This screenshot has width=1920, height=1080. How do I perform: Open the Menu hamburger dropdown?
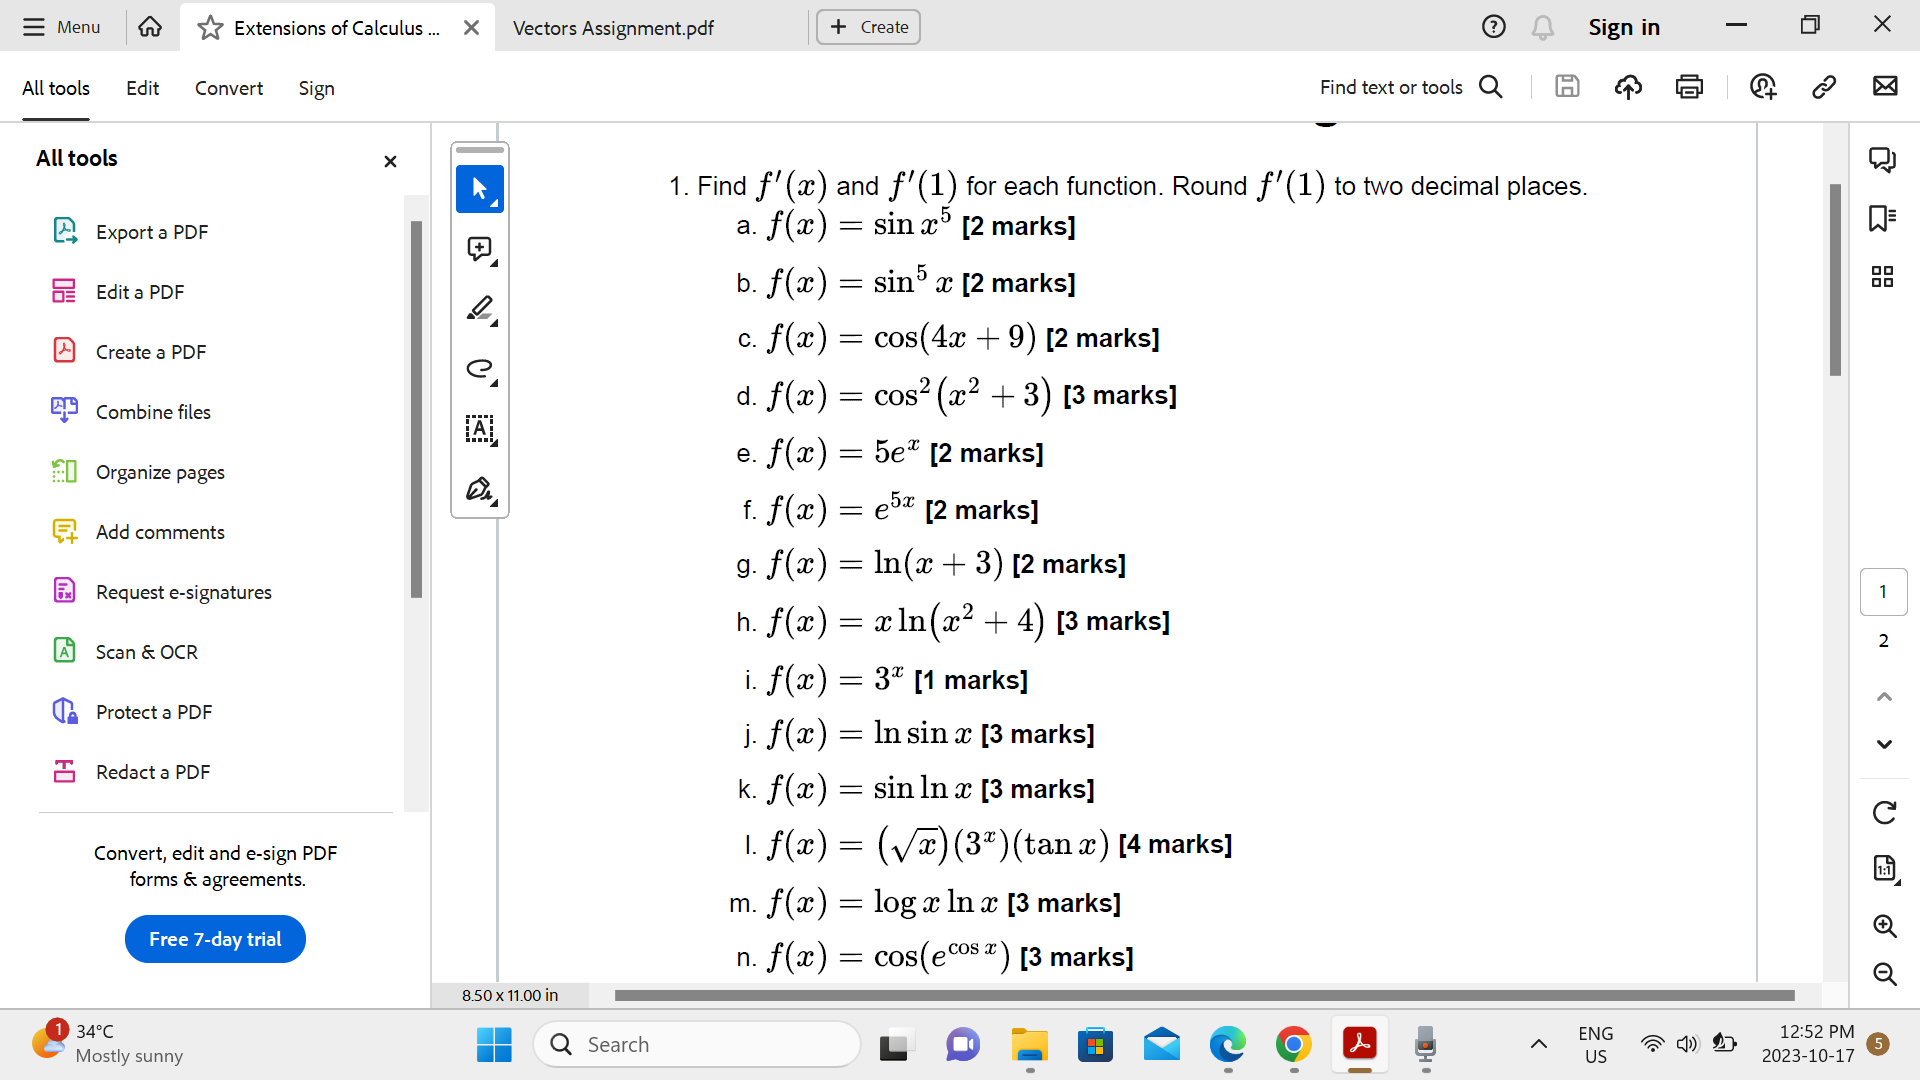click(62, 27)
